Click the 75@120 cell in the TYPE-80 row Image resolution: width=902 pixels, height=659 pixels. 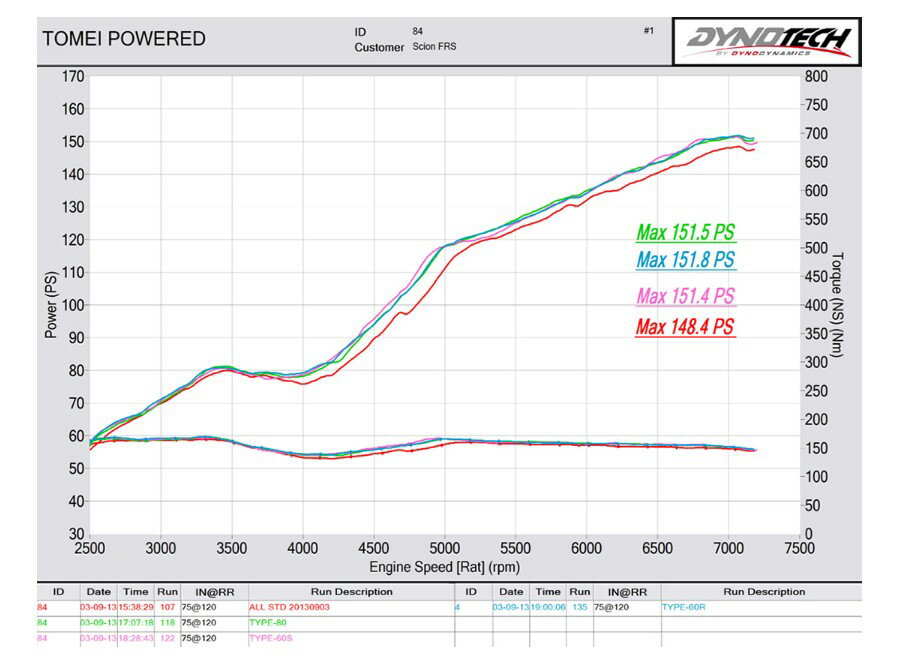tap(199, 623)
